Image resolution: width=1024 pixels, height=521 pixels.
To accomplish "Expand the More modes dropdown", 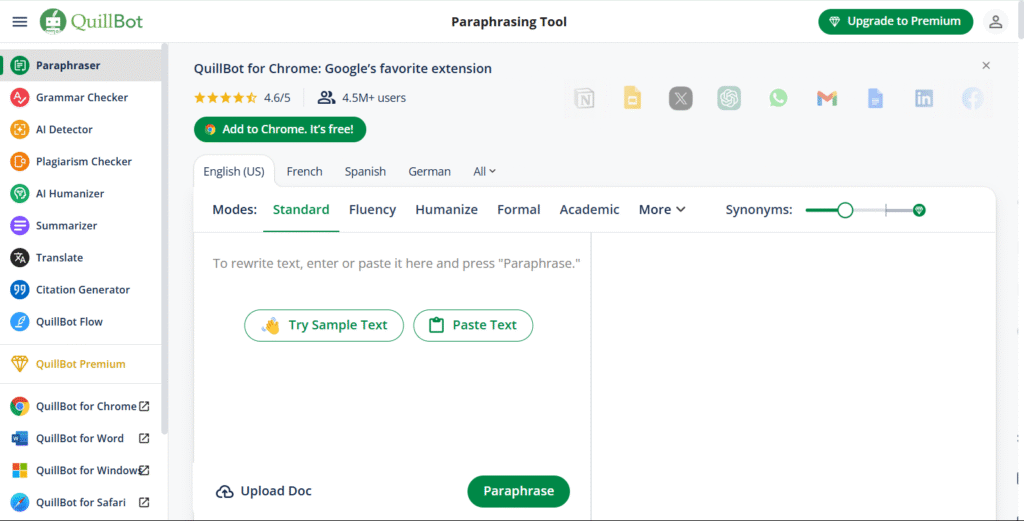I will 662,210.
